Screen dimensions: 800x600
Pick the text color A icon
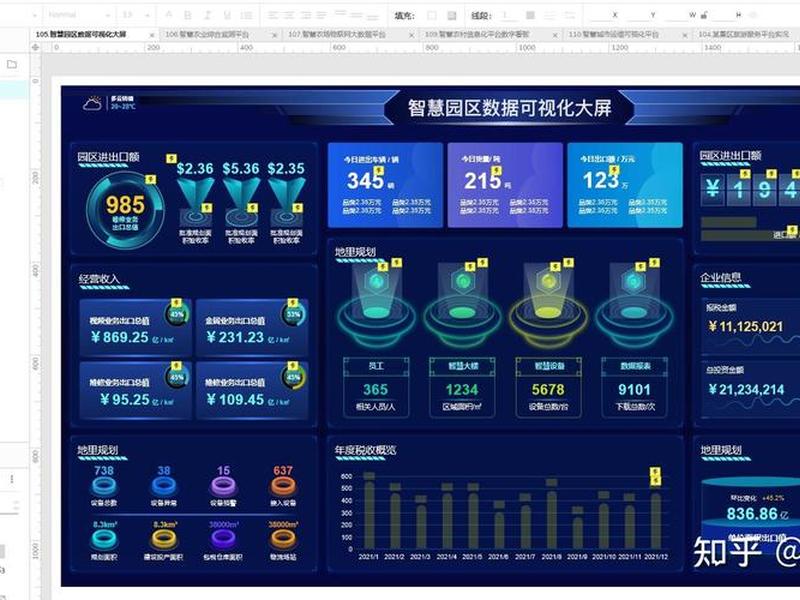click(169, 15)
